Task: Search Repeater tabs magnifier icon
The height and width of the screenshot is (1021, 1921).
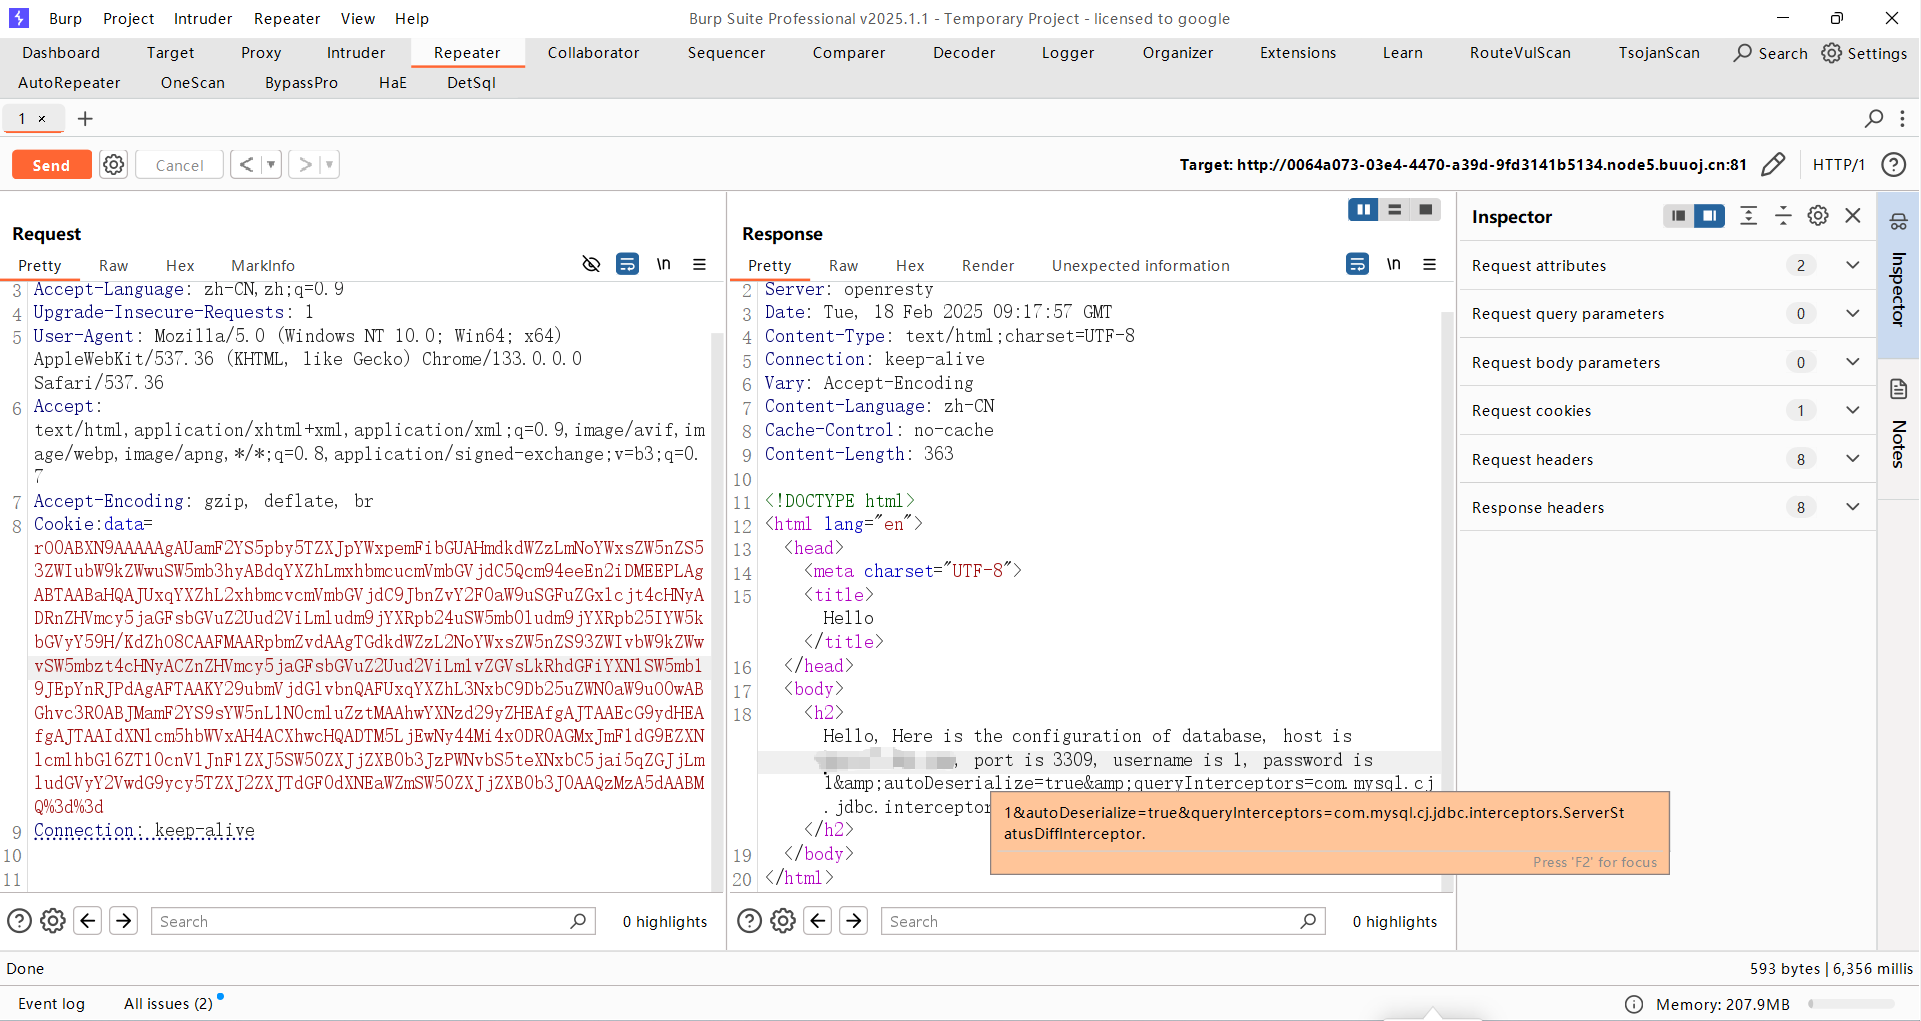Action: (x=1874, y=119)
